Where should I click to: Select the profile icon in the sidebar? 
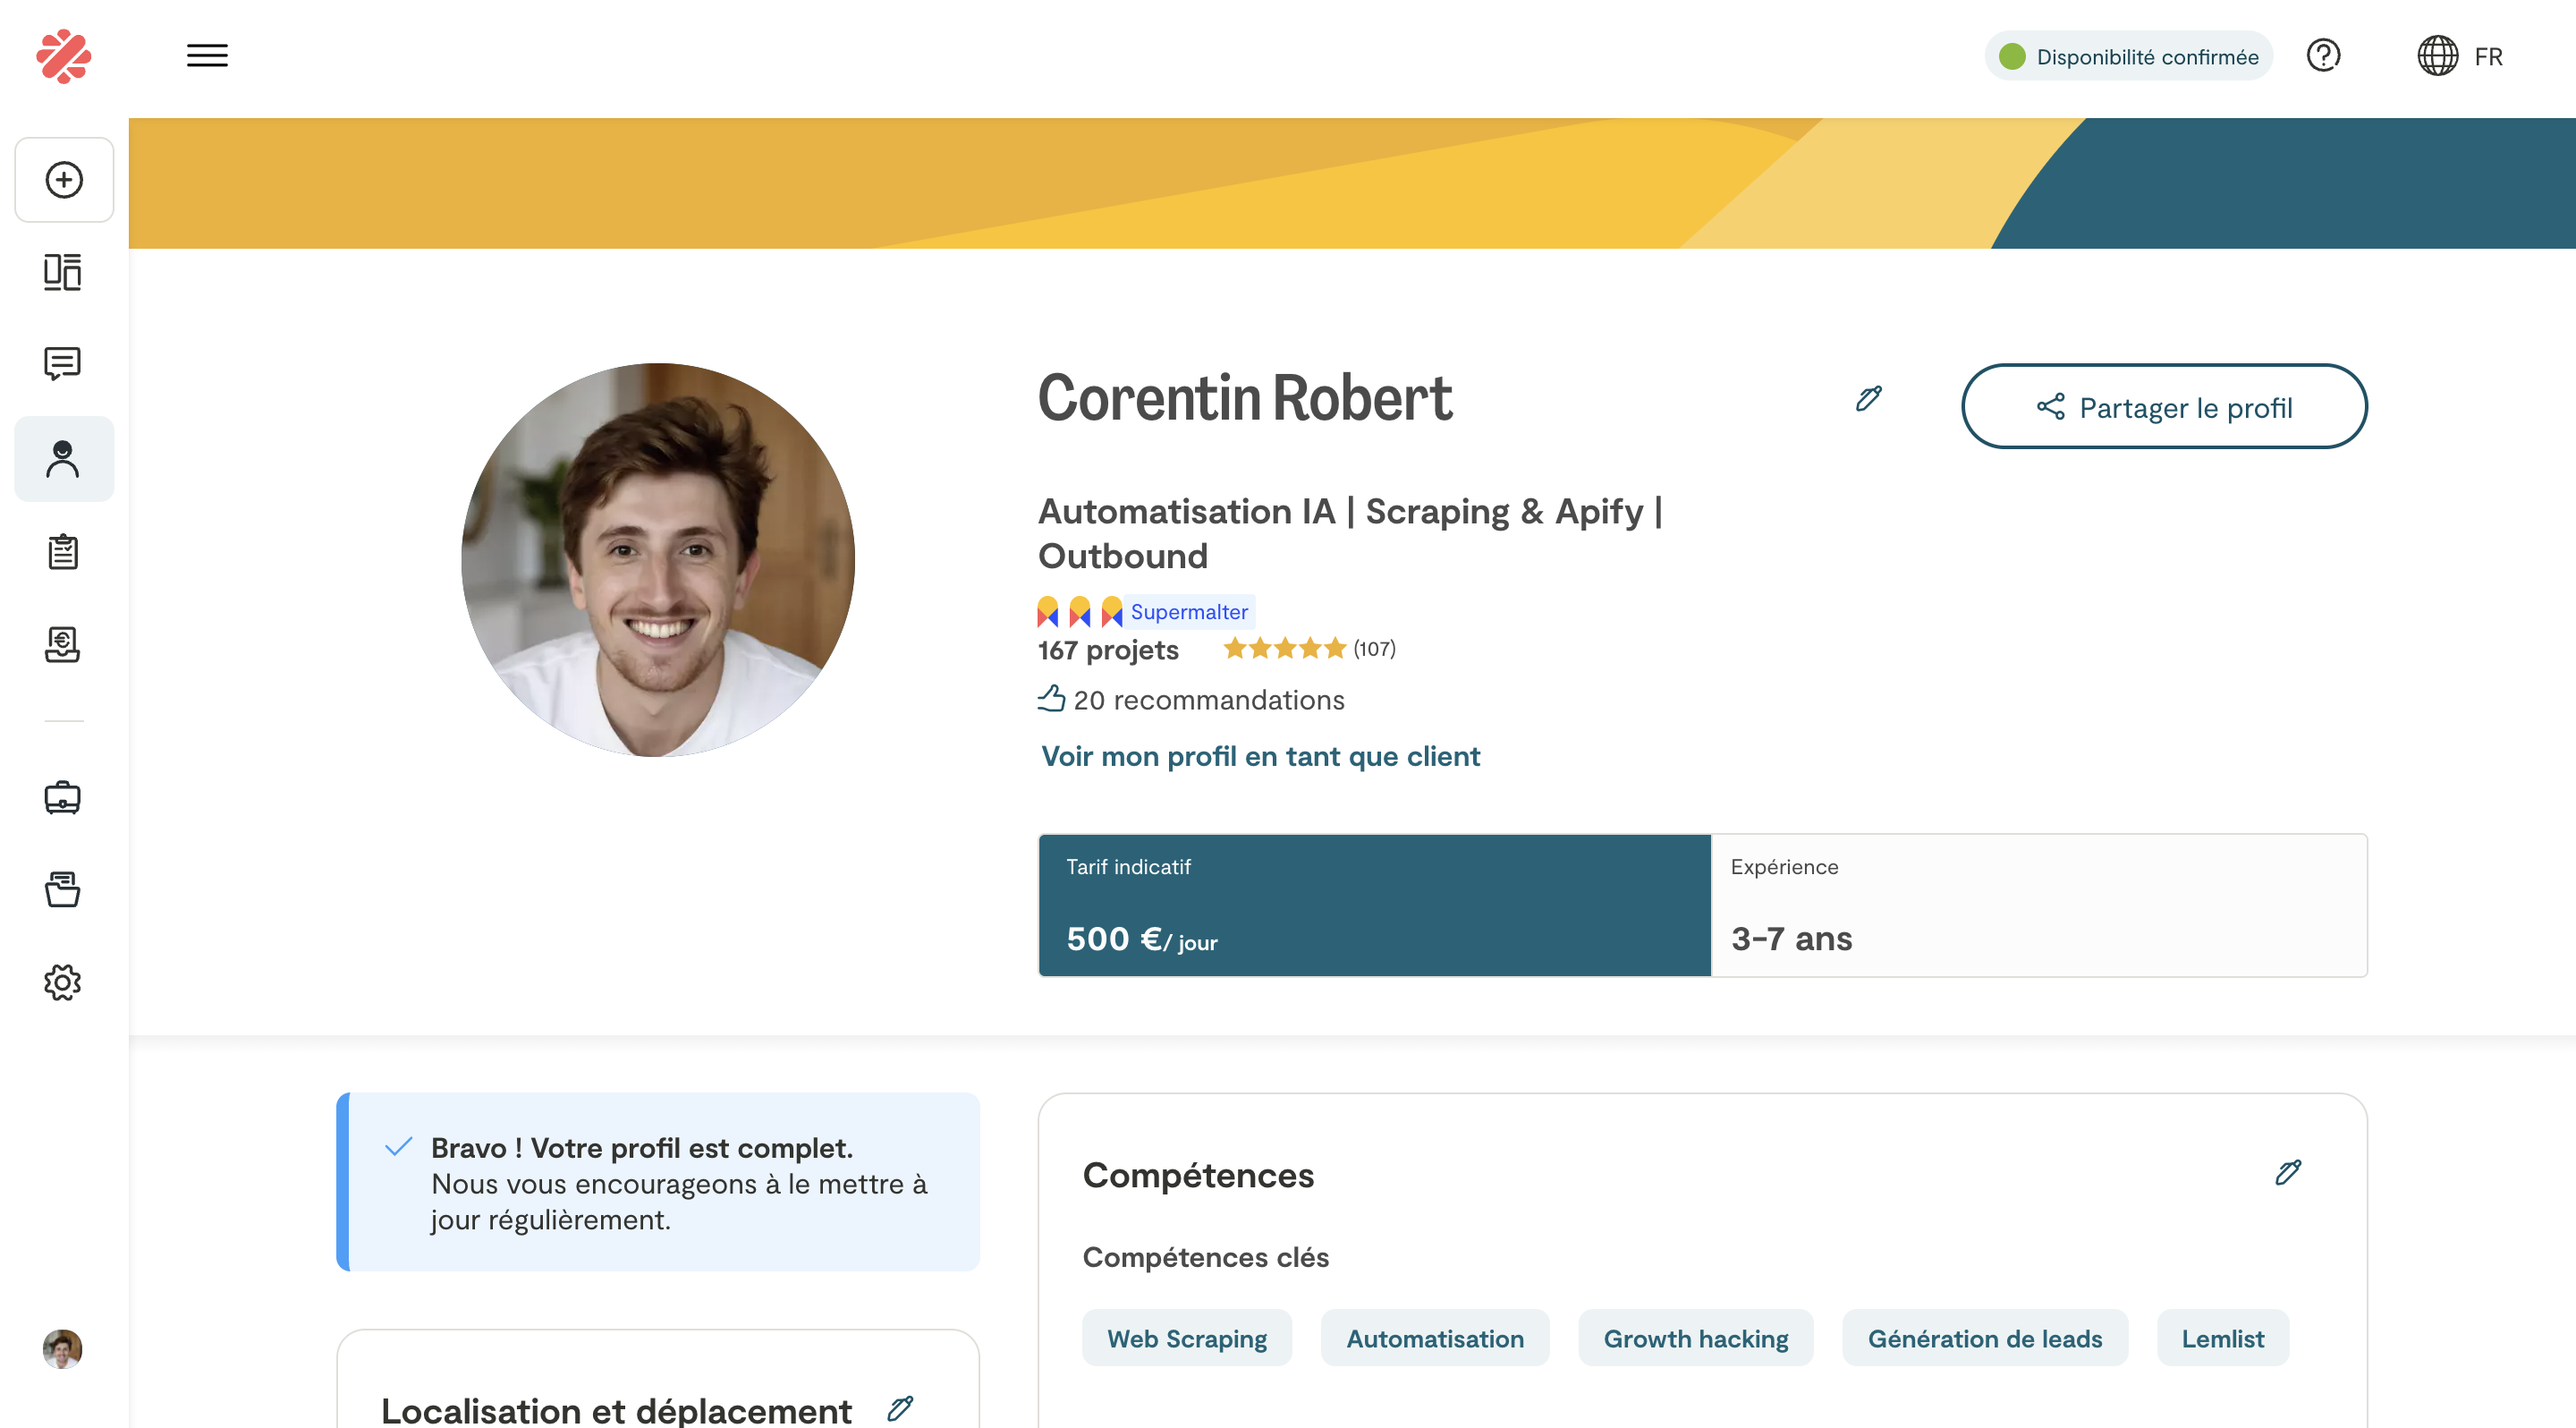click(x=64, y=459)
